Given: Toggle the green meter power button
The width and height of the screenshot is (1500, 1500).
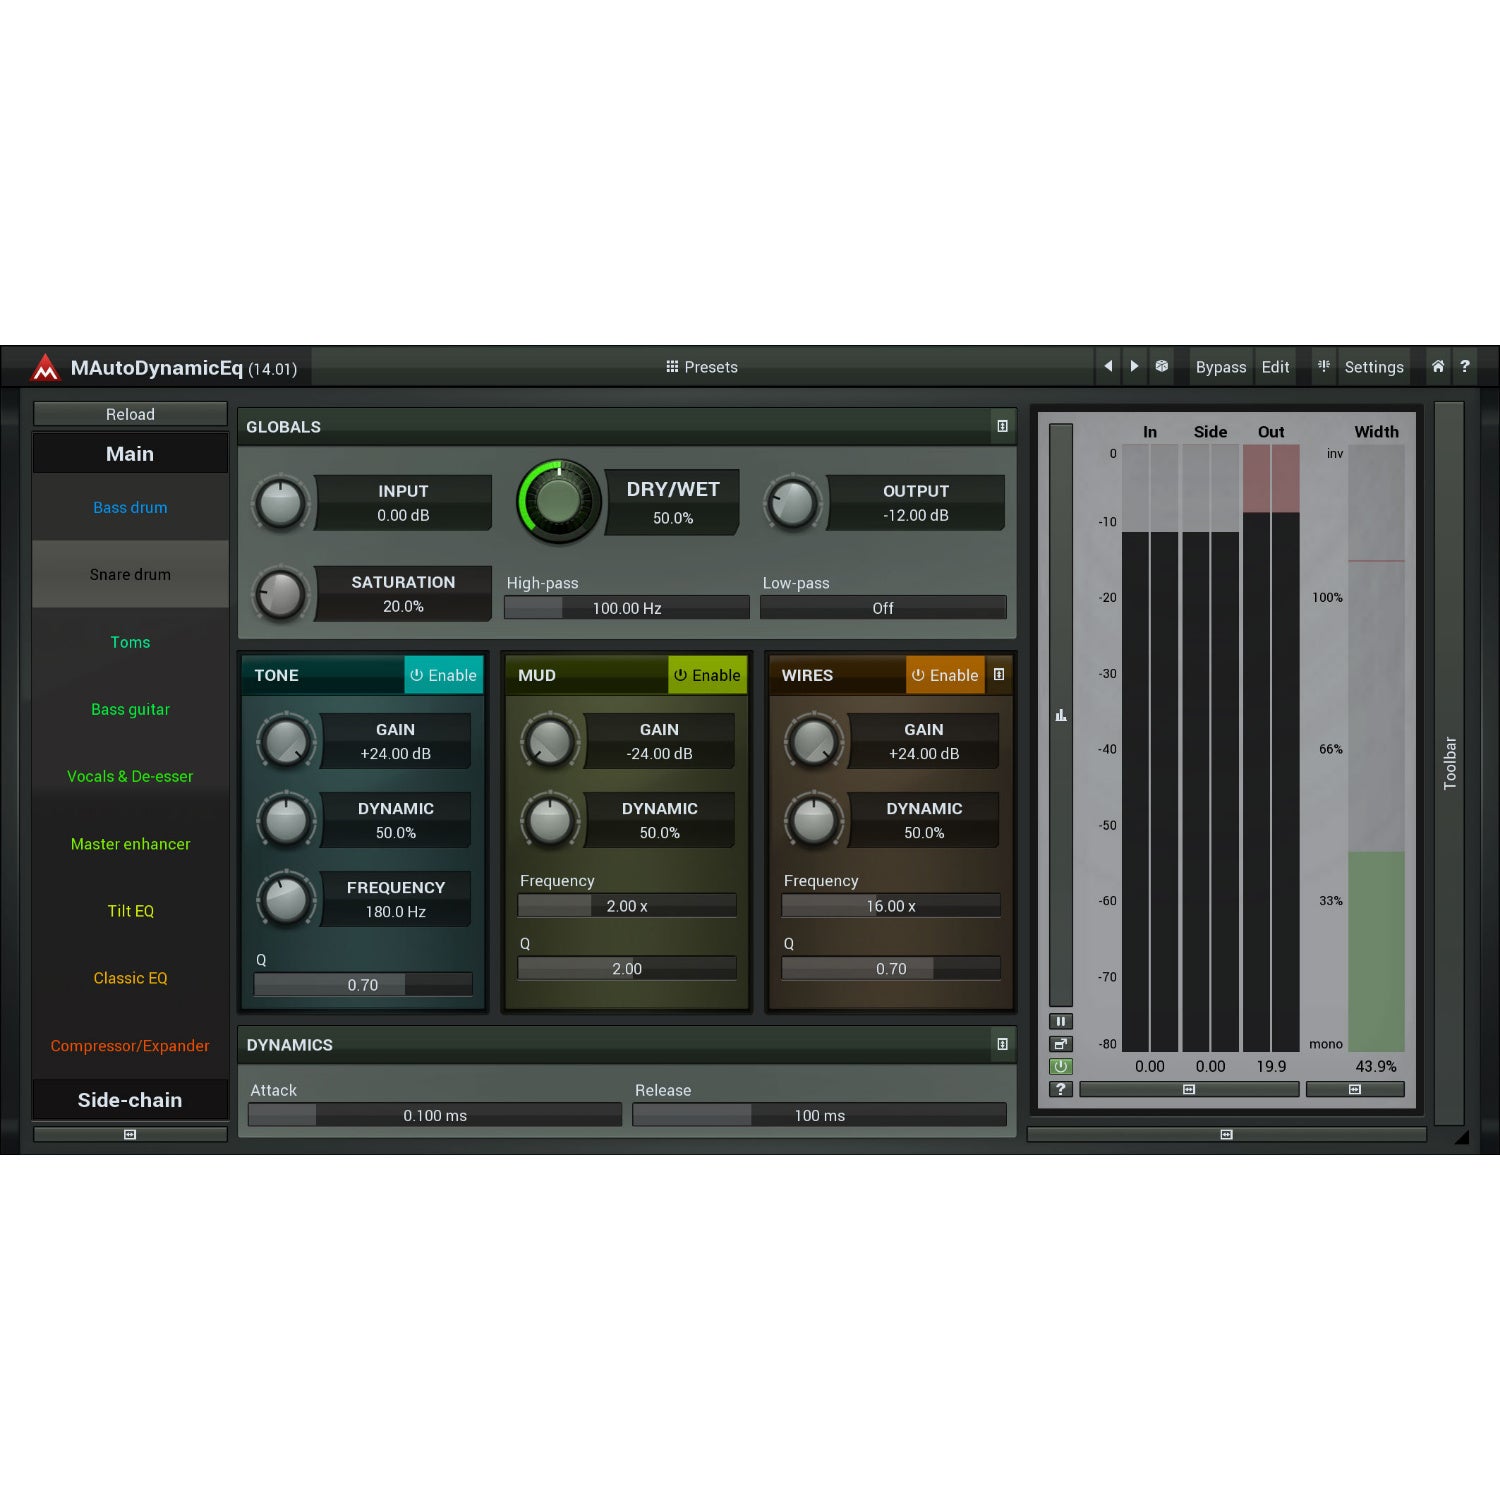Looking at the screenshot, I should coord(1061,1067).
